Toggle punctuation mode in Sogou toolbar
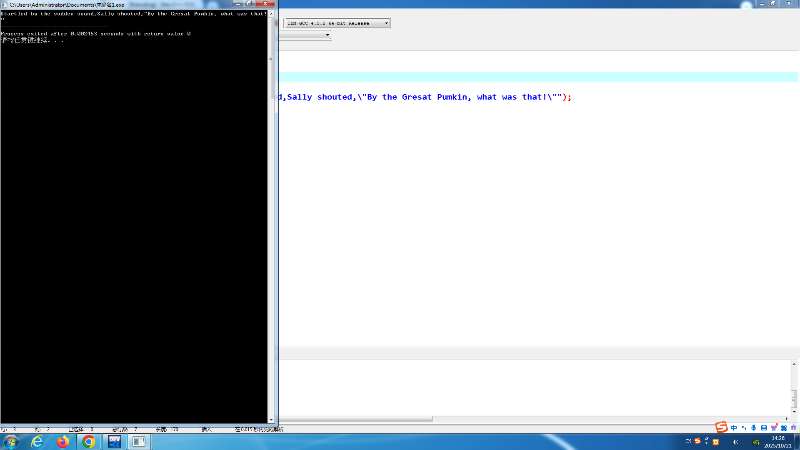This screenshot has width=800, height=450. tap(744, 428)
